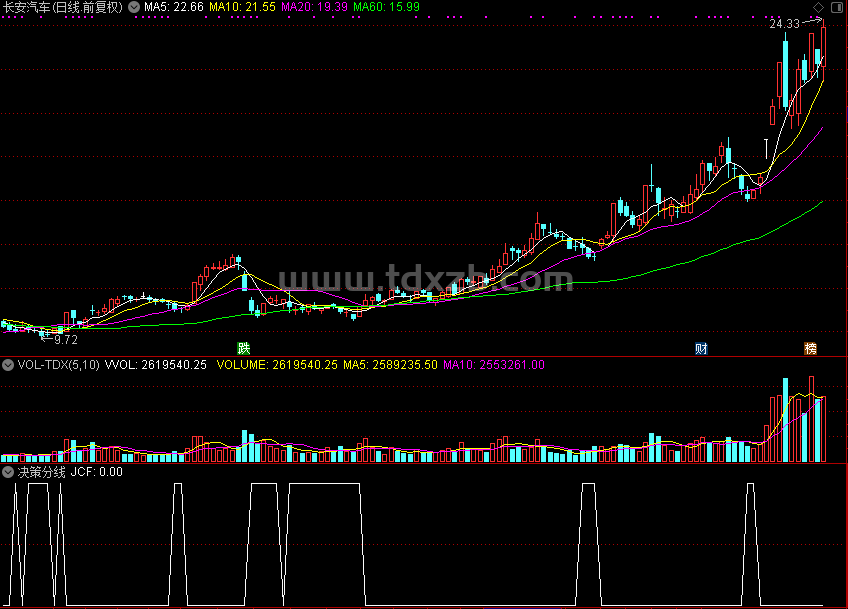Image resolution: width=848 pixels, height=609 pixels.
Task: Click the blue 财 marker icon
Action: [701, 348]
